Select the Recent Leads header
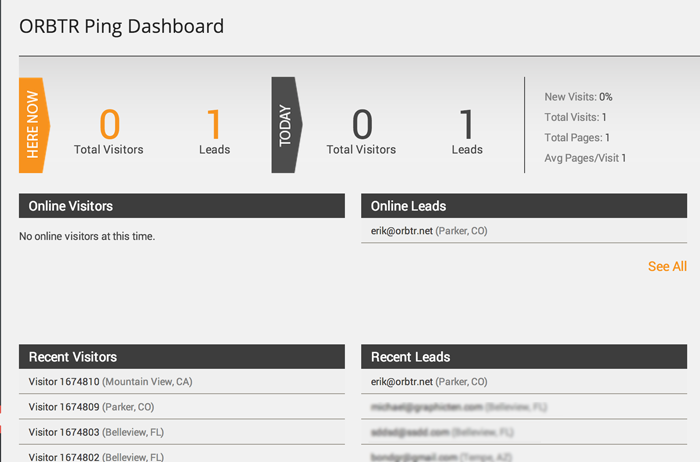700x462 pixels. coord(524,357)
